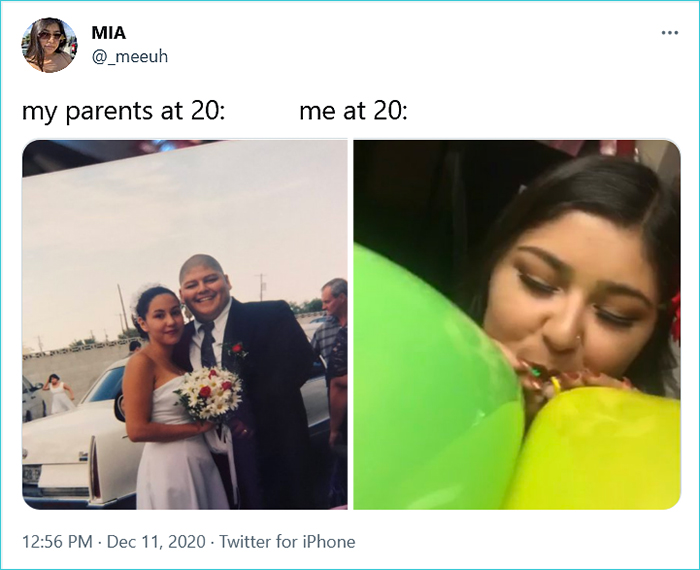Click the 12:56 PM timestamp
700x570 pixels.
tap(57, 541)
